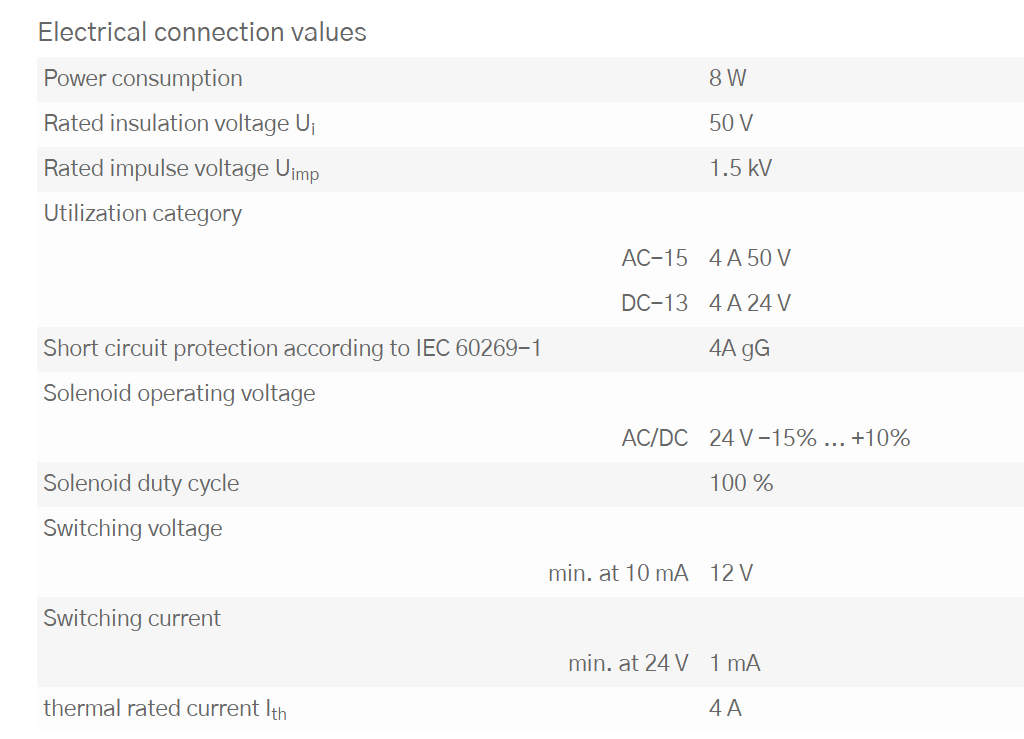This screenshot has height=739, width=1024.
Task: Select the "Power consumption" row label
Action: [x=143, y=78]
